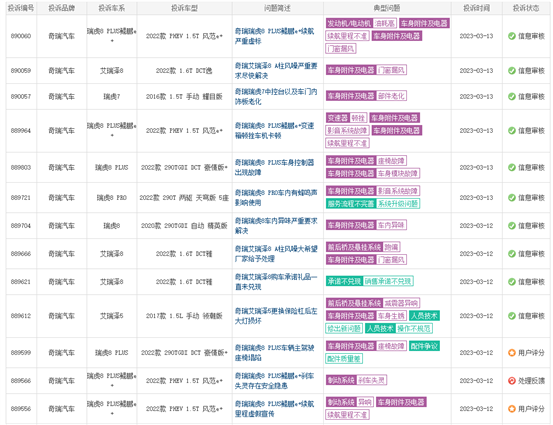Click the 投诉品牌 column header
This screenshot has width=553, height=425.
pyautogui.click(x=61, y=8)
